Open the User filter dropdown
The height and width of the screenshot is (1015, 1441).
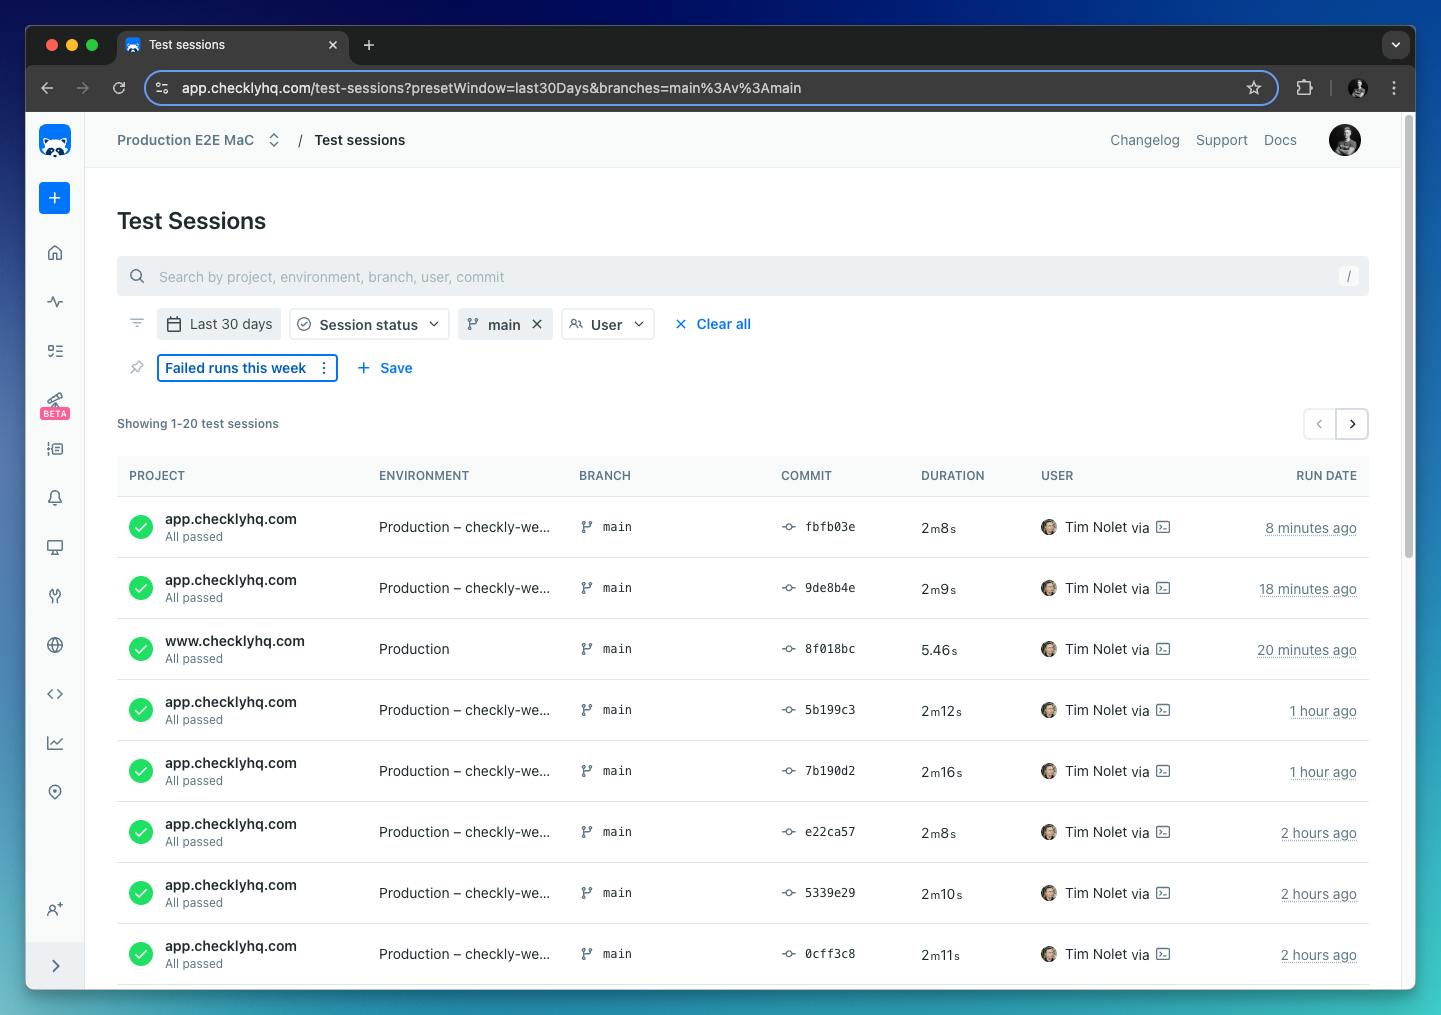(x=608, y=324)
